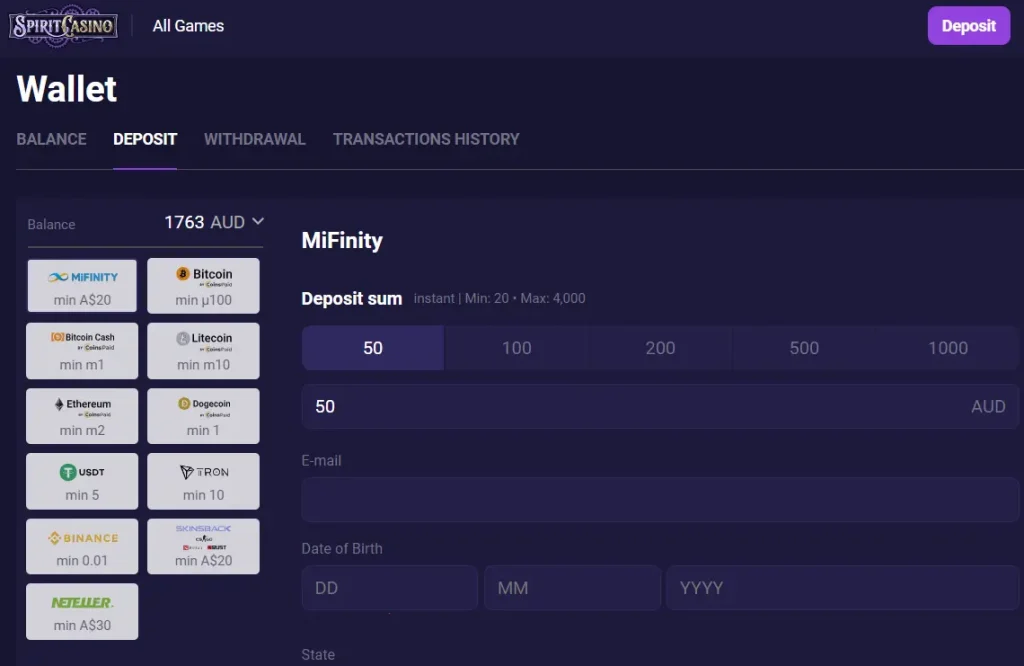This screenshot has height=666, width=1024.
Task: Pick the Ethereum payment method
Action: pyautogui.click(x=82, y=416)
